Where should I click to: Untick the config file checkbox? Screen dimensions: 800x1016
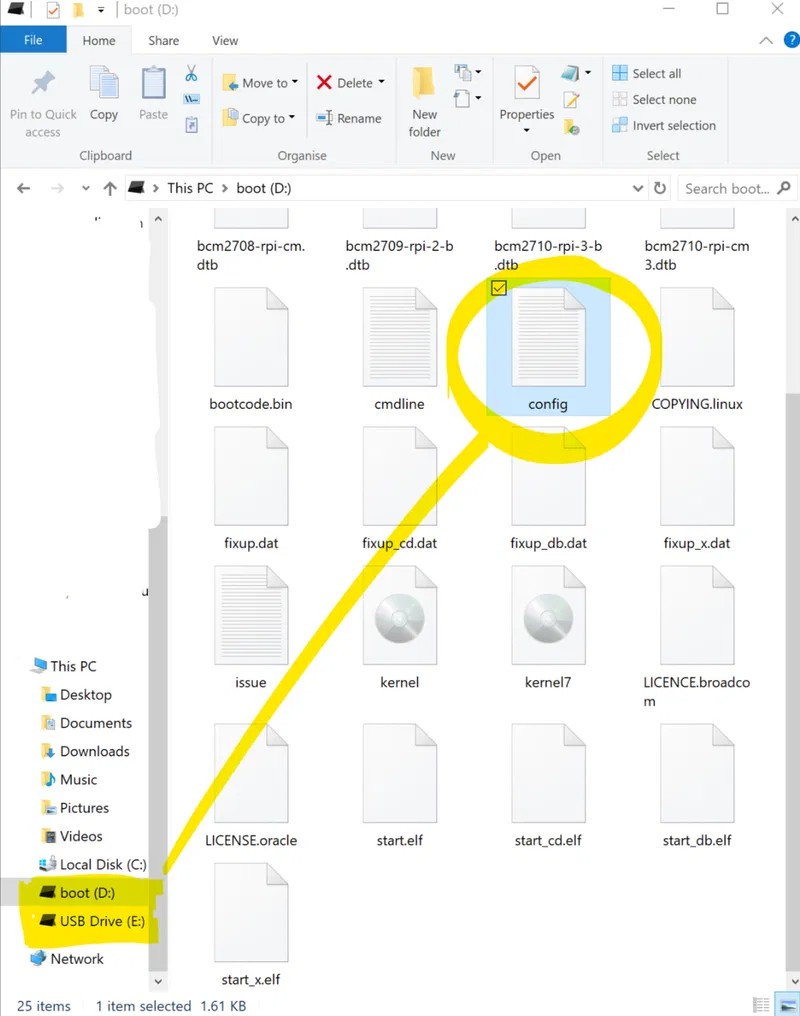click(x=499, y=288)
